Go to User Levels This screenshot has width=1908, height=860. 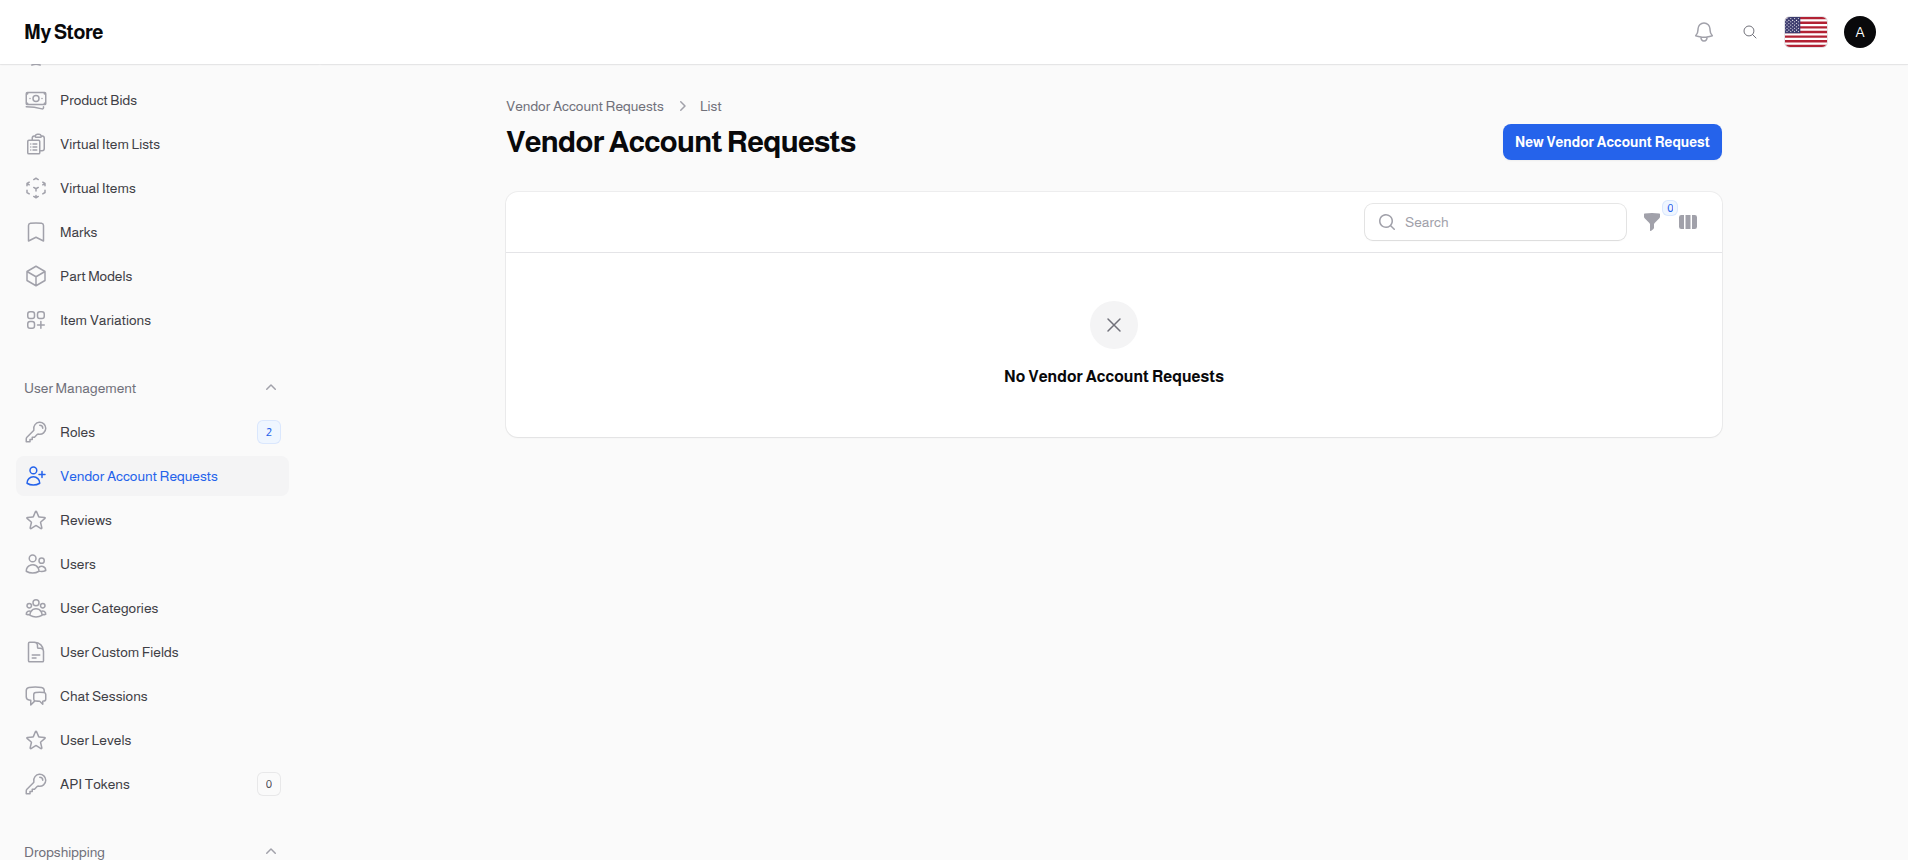tap(152, 740)
